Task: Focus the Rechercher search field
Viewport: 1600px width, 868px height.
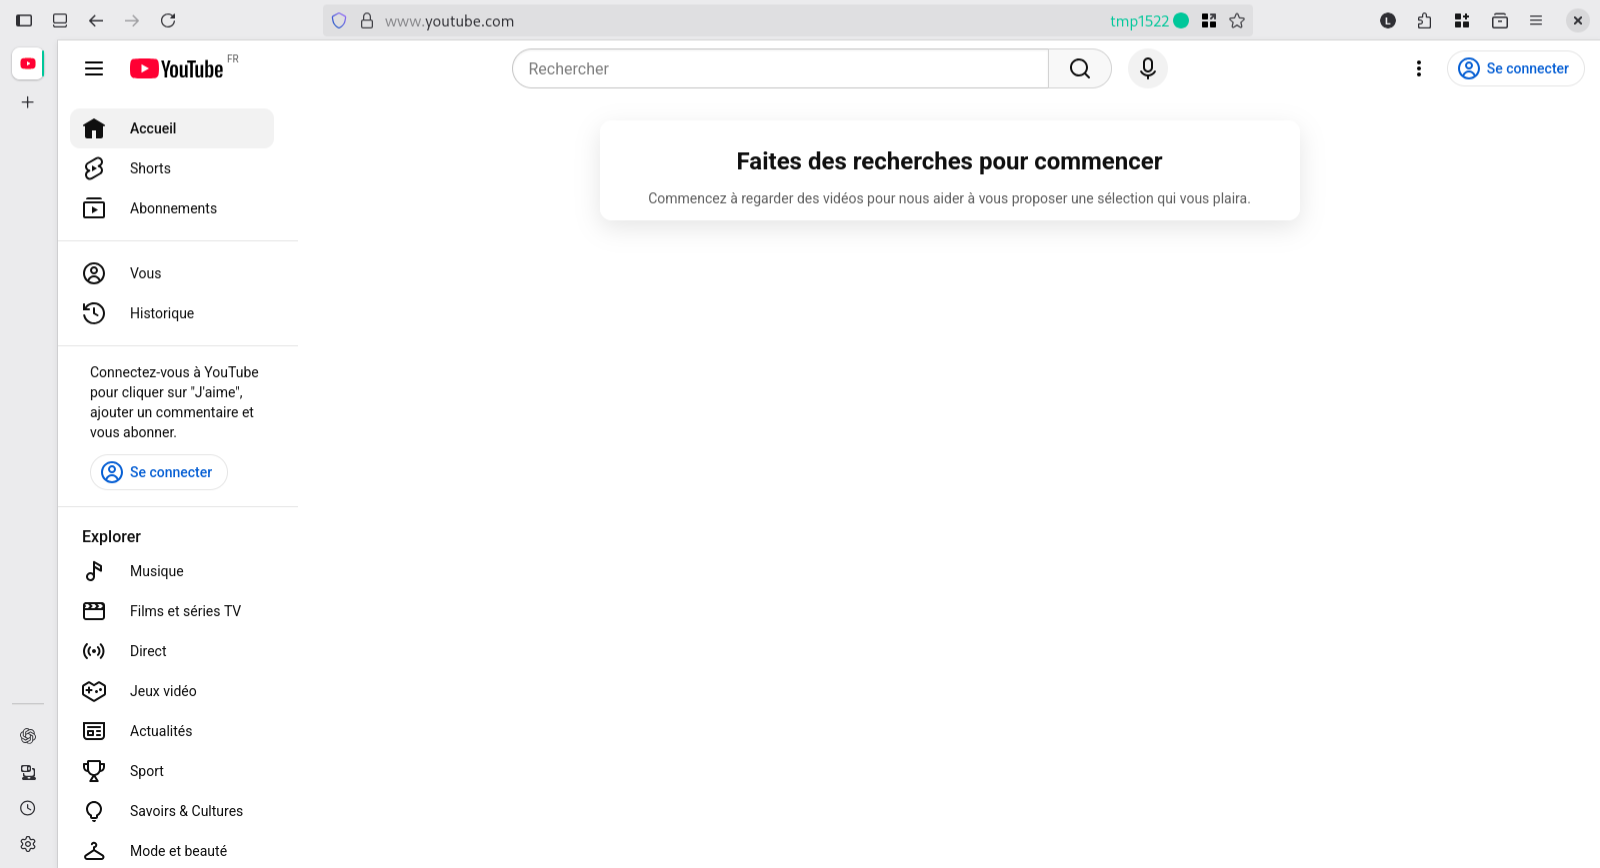Action: (780, 69)
